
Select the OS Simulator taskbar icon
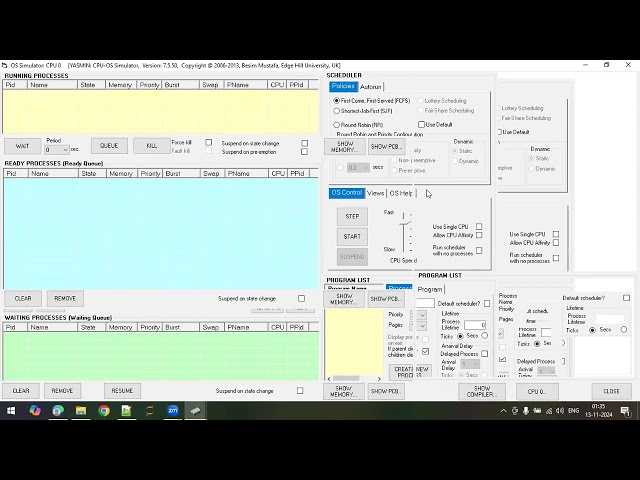[196, 411]
